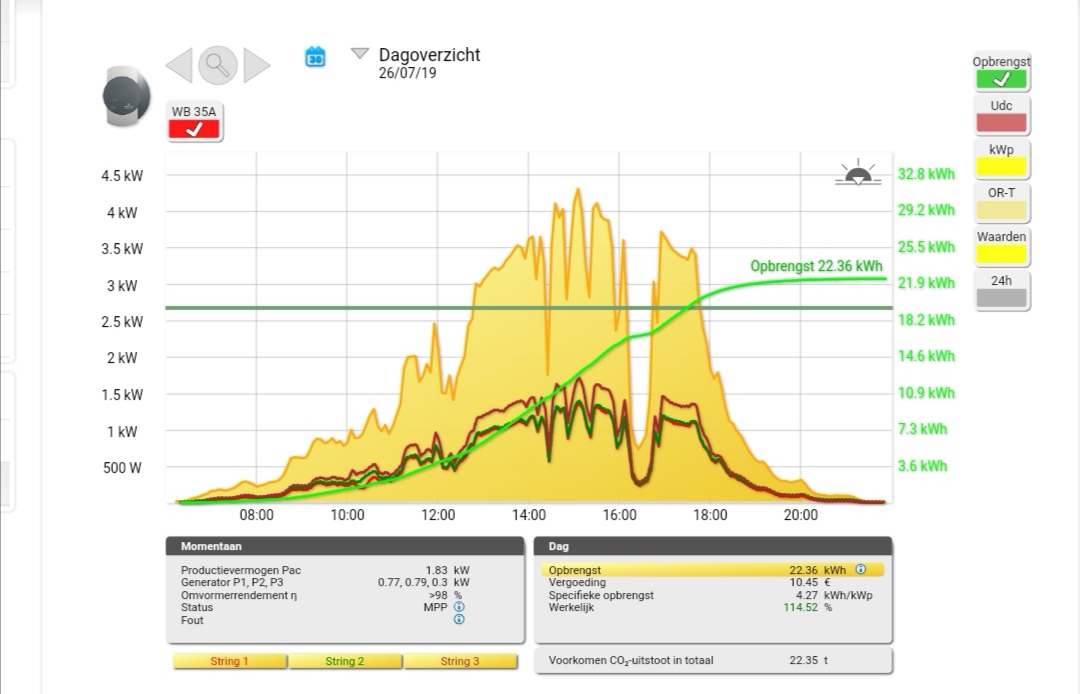Click the inverter device icon
The height and width of the screenshot is (694, 1080).
(126, 97)
